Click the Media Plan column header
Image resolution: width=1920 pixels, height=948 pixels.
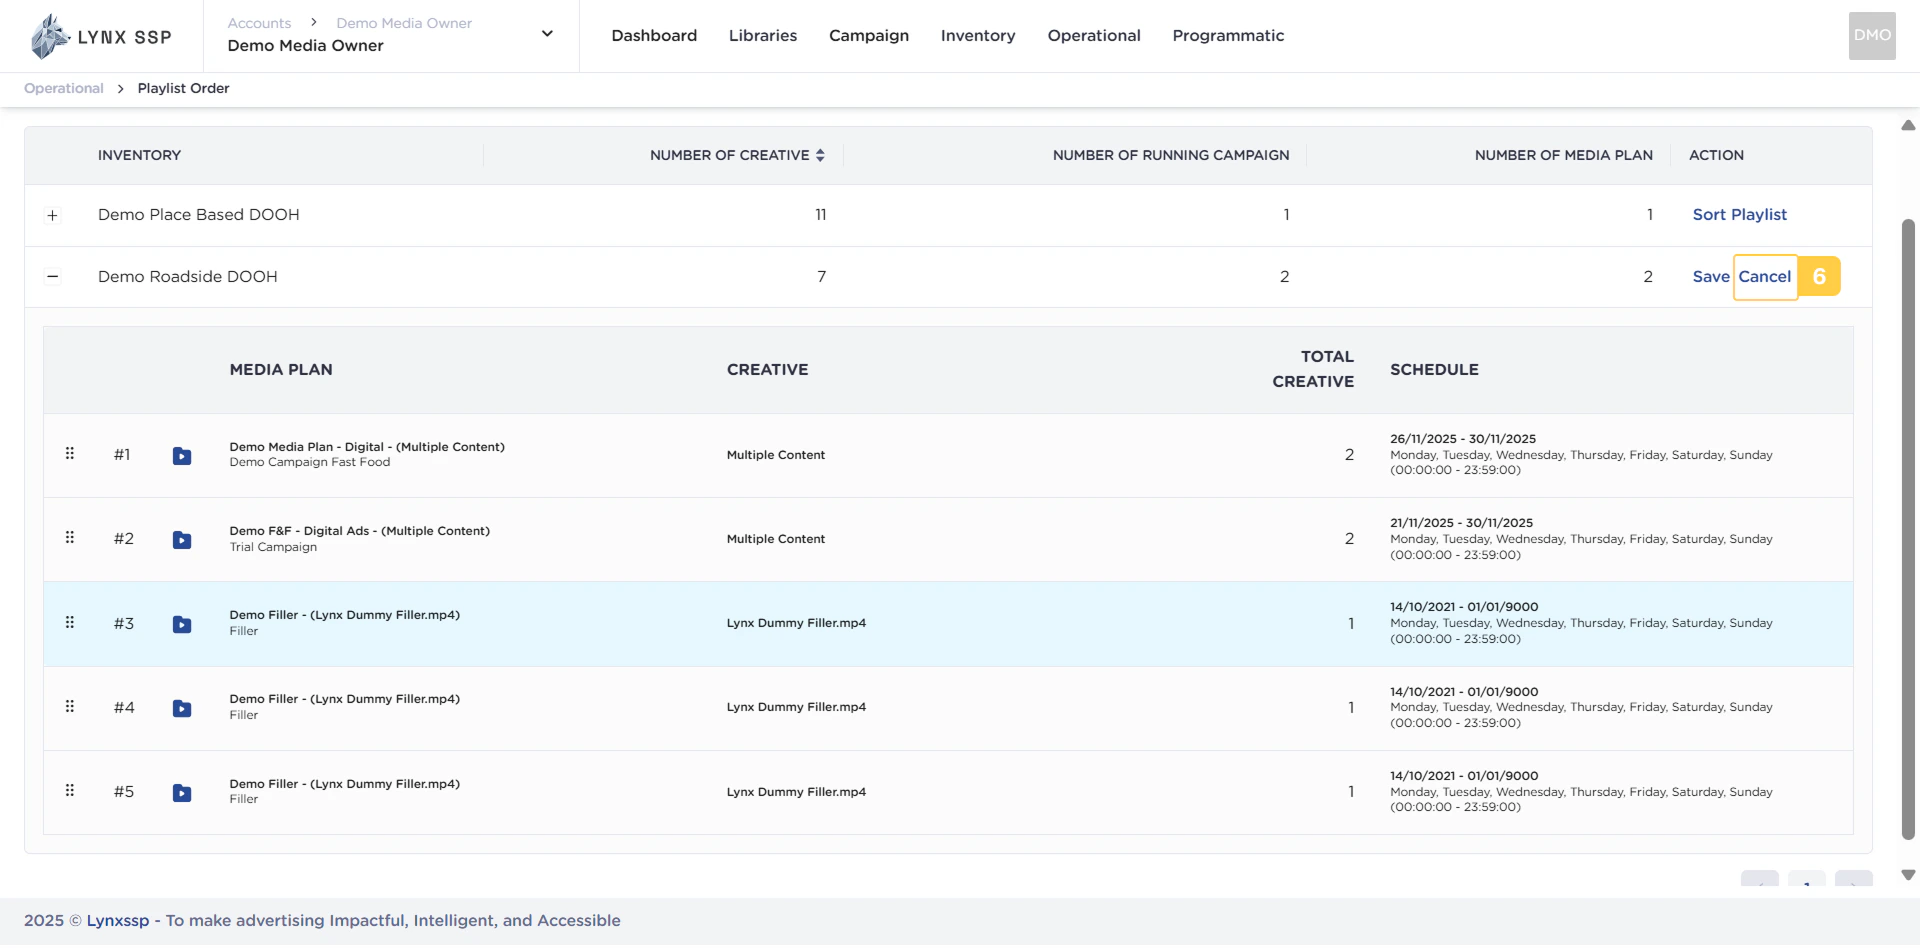tap(281, 370)
